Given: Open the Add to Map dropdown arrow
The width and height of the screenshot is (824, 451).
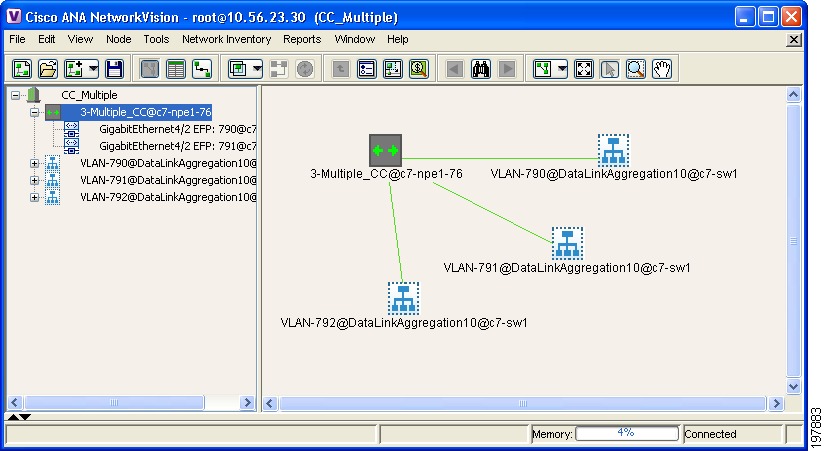Looking at the screenshot, I should (93, 69).
